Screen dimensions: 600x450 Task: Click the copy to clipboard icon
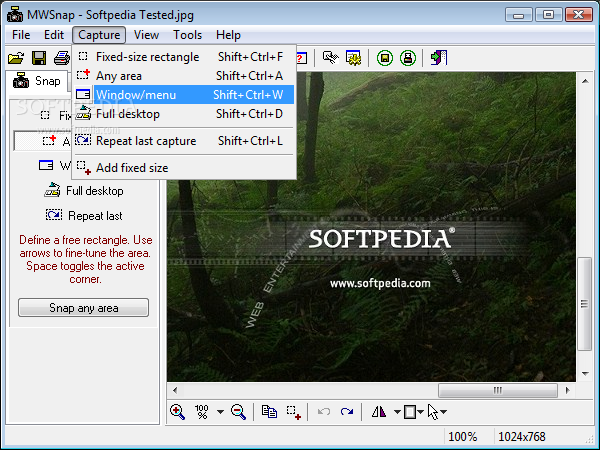269,412
